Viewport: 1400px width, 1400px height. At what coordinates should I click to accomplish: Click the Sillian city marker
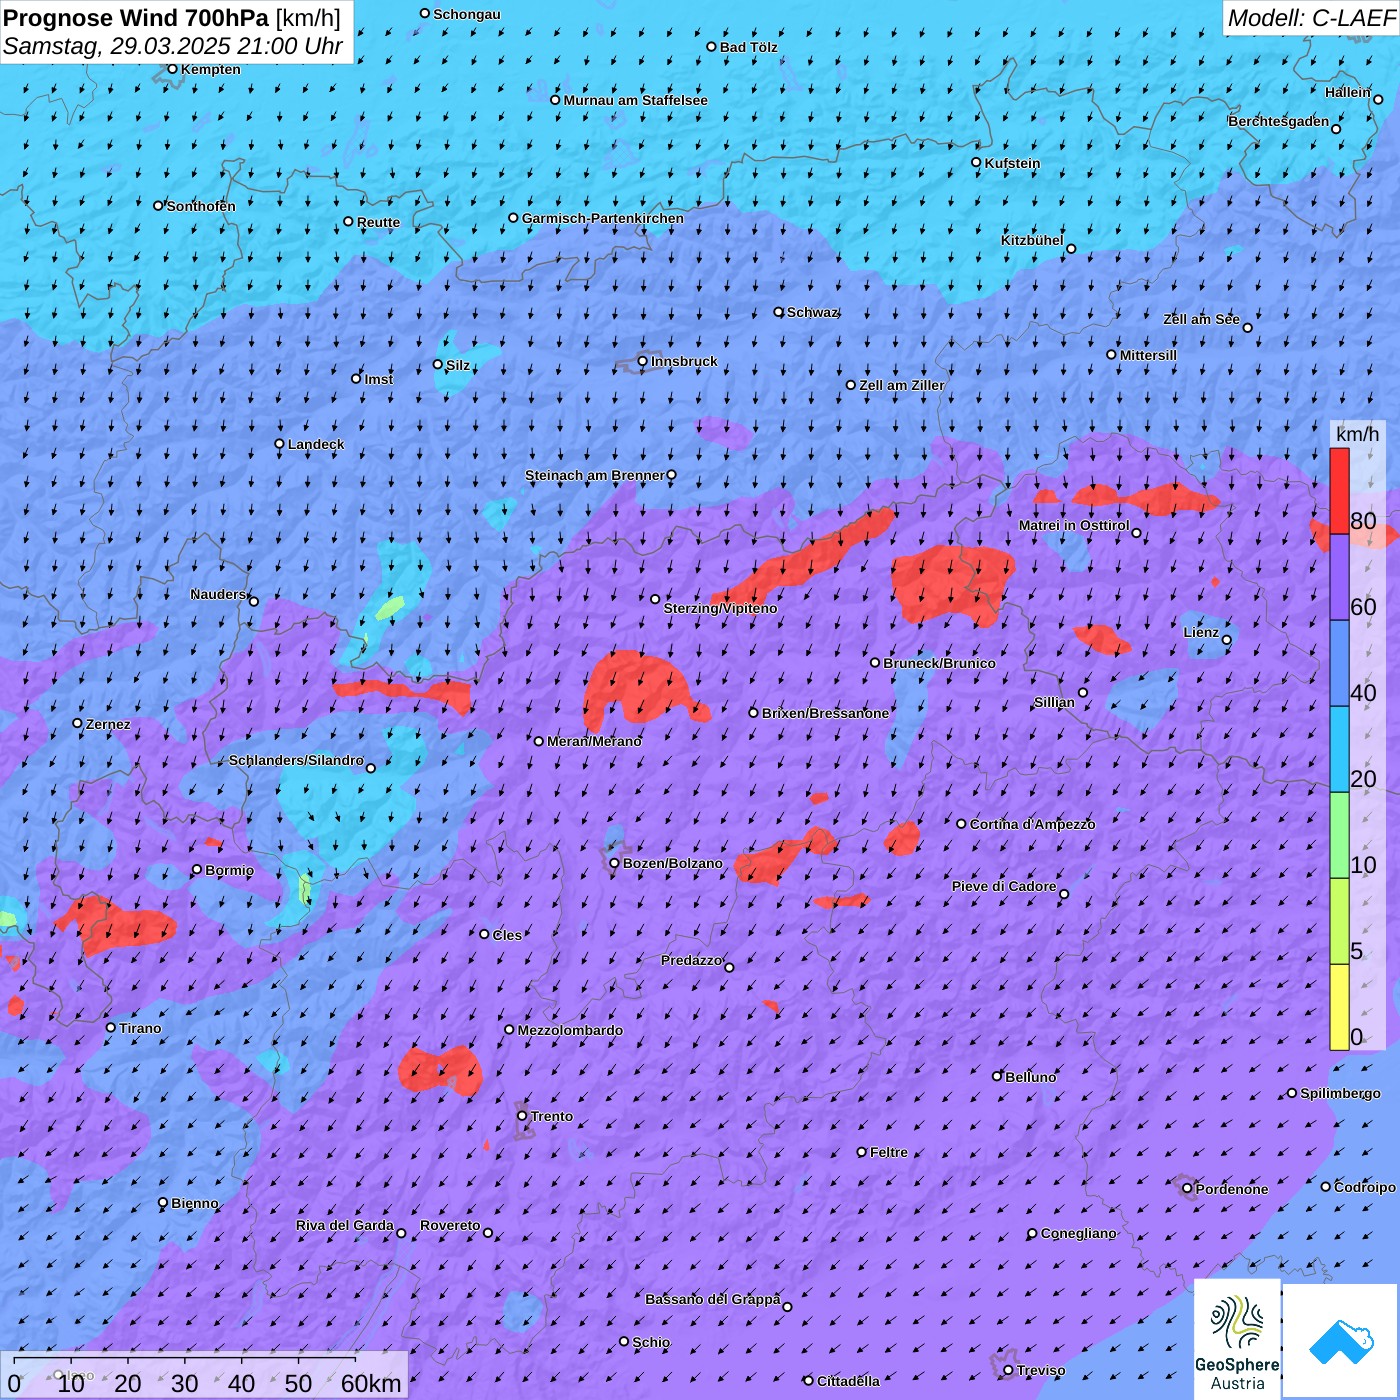[x=1083, y=692]
